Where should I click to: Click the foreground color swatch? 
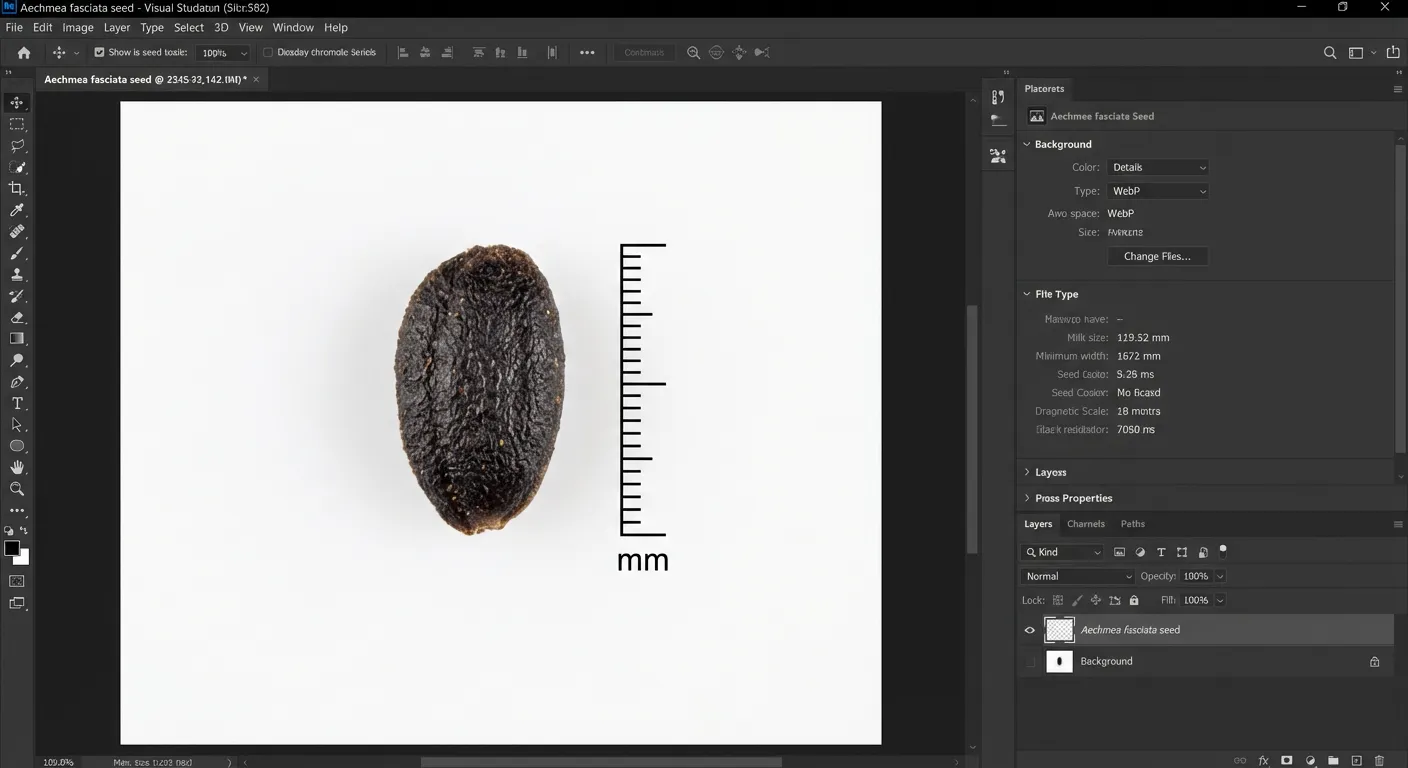pyautogui.click(x=11, y=548)
